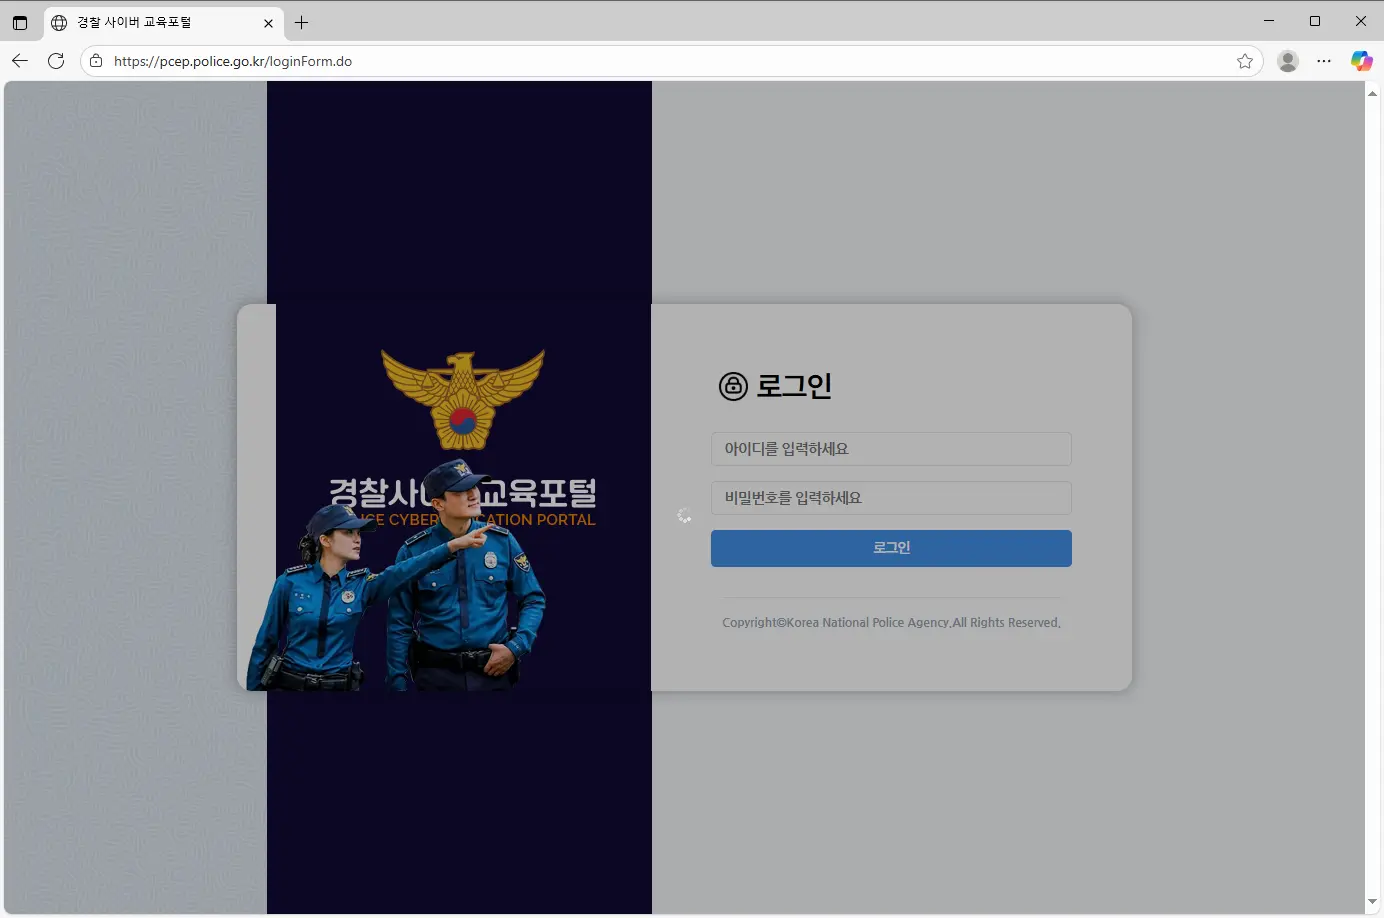The width and height of the screenshot is (1384, 918).
Task: Click the golden eagle police emblem
Action: [463, 398]
